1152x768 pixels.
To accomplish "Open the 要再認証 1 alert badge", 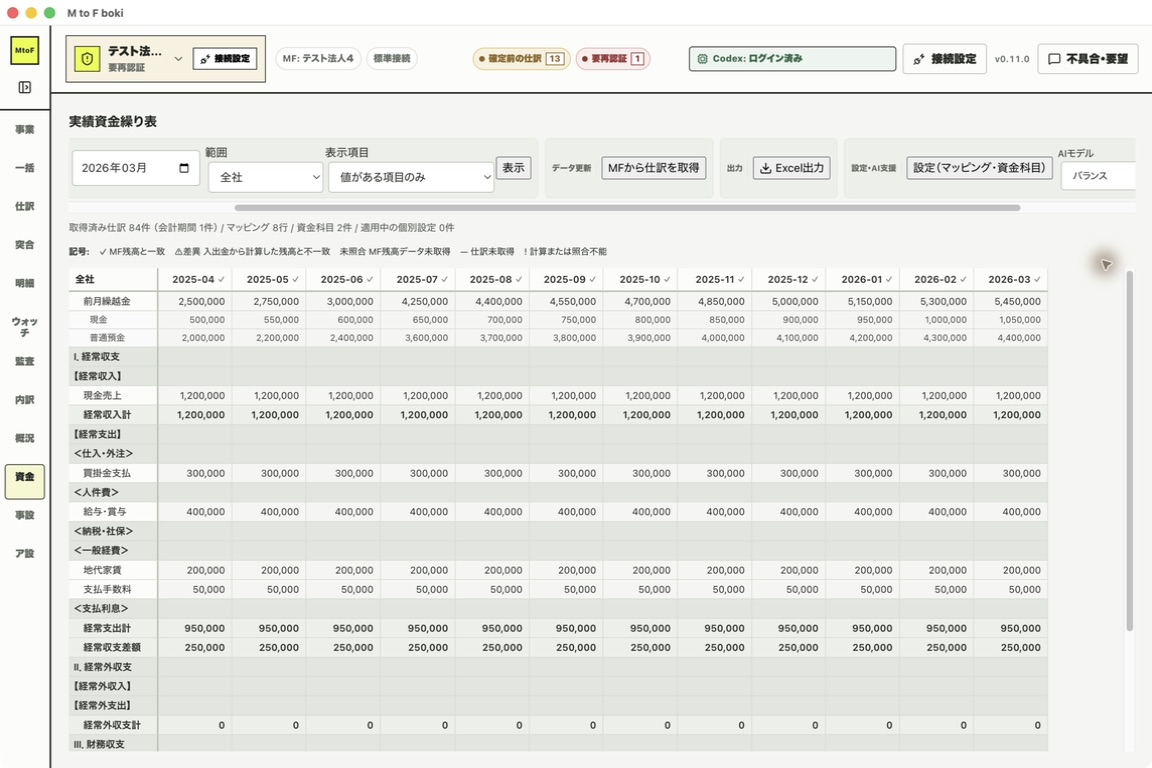I will [x=613, y=59].
